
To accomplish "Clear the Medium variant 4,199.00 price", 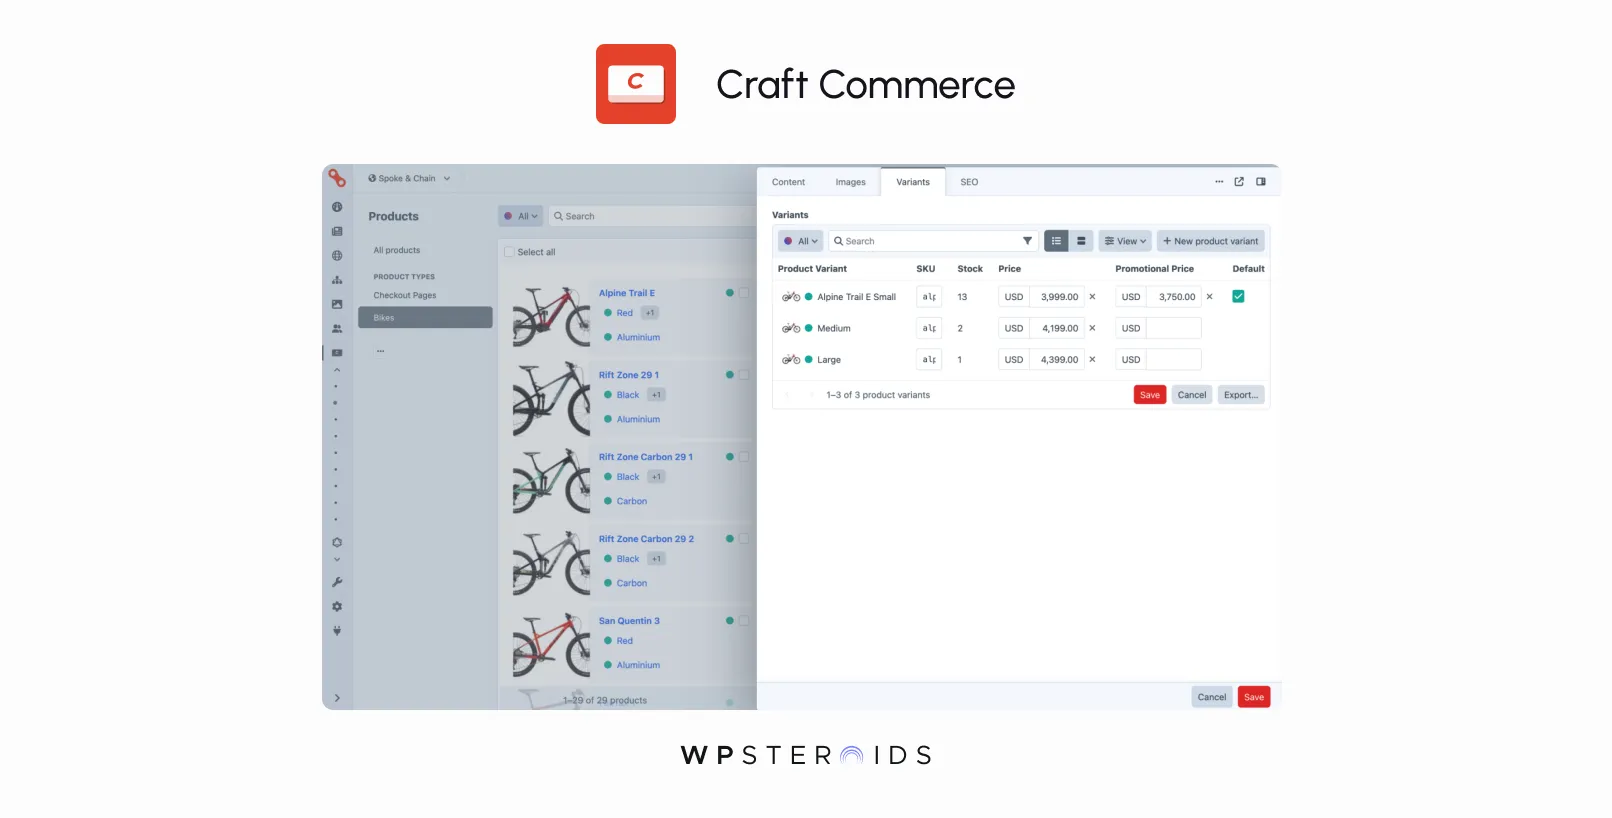I will coord(1092,328).
